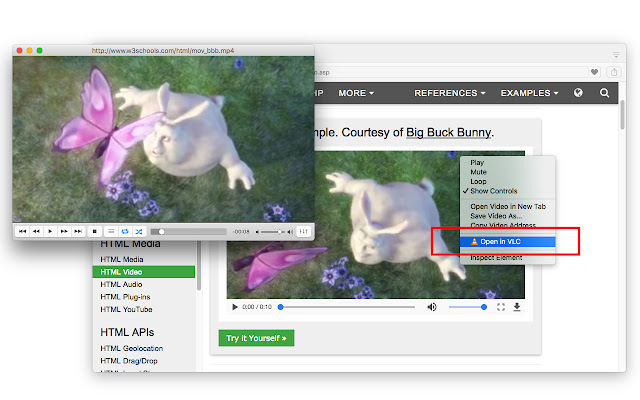Click the website search magnifier icon
This screenshot has height=400, width=640.
(604, 93)
